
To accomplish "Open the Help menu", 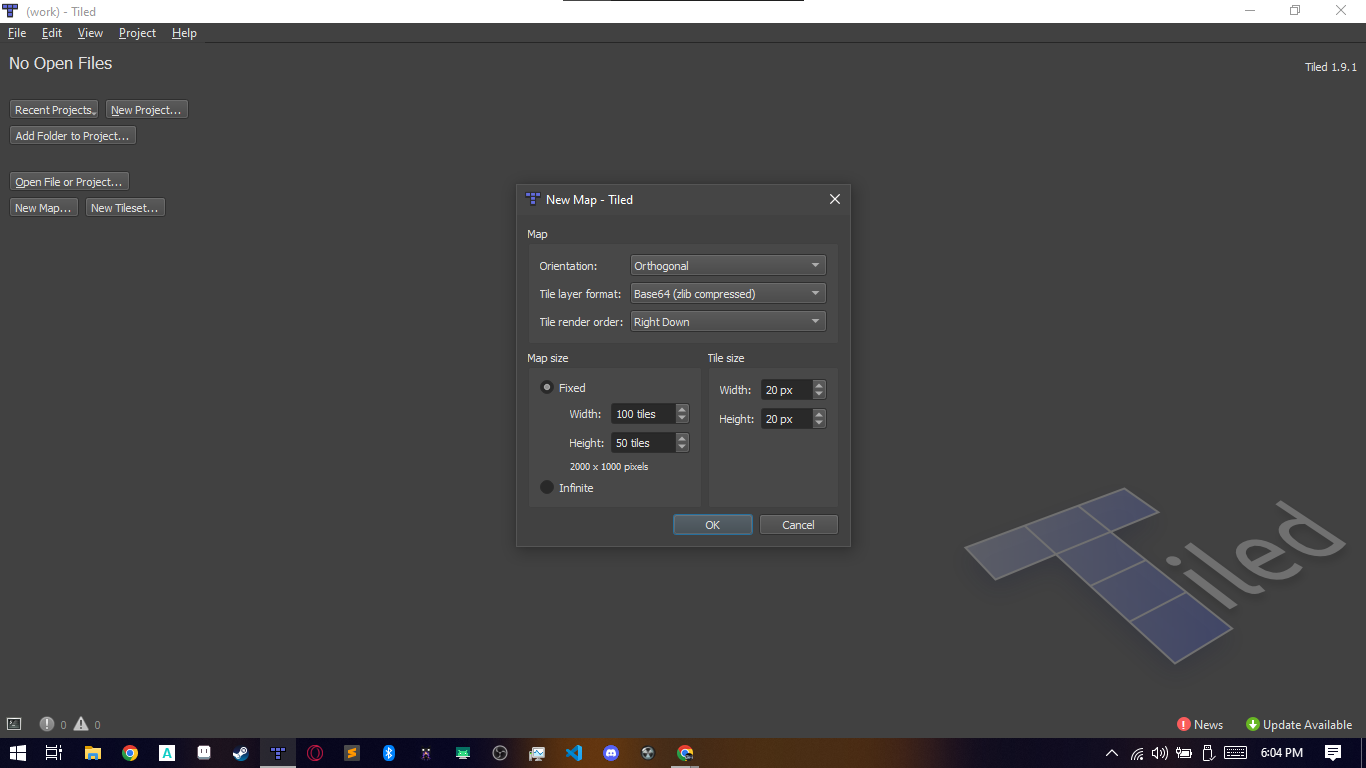I will 184,33.
